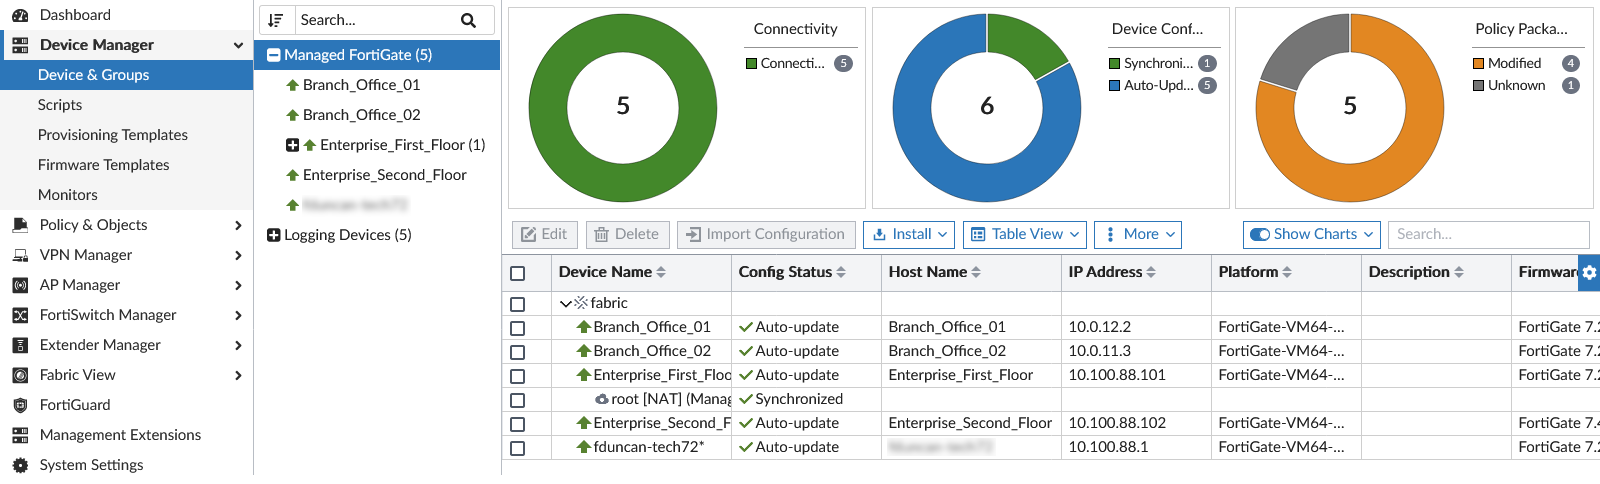The image size is (1600, 484).
Task: Click the Import Configuration button
Action: [x=766, y=234]
